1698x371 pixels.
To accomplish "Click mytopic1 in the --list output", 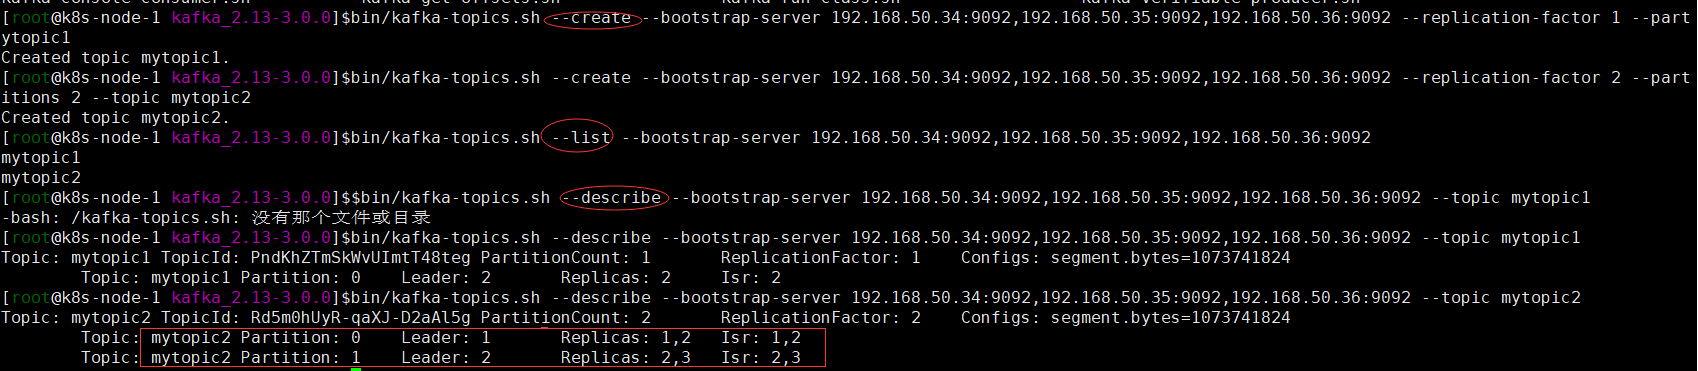I will point(41,158).
